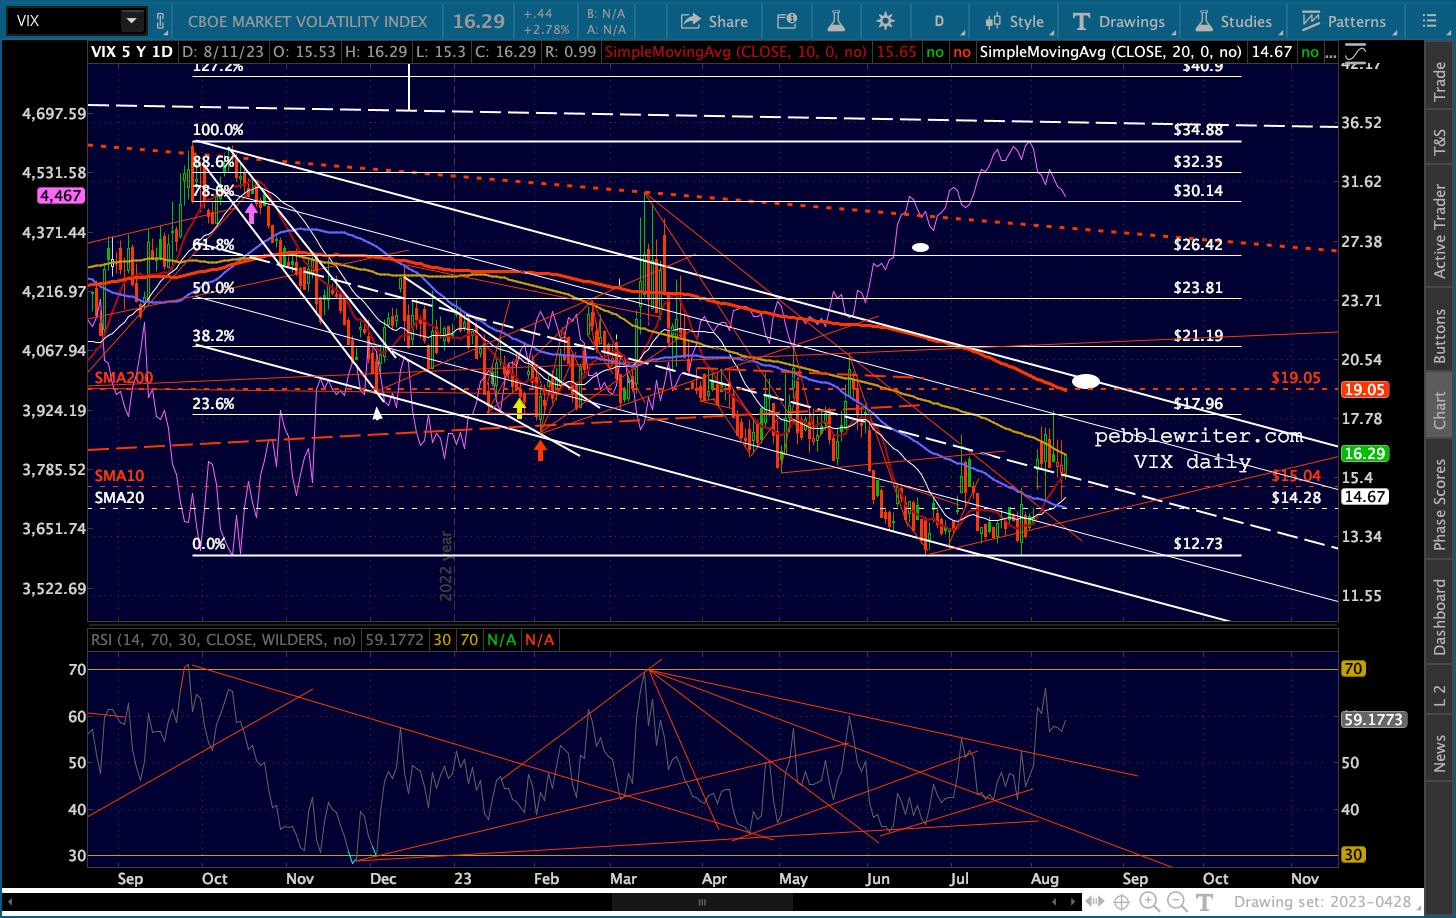Click the Share chart icon
The image size is (1456, 918).
click(714, 21)
